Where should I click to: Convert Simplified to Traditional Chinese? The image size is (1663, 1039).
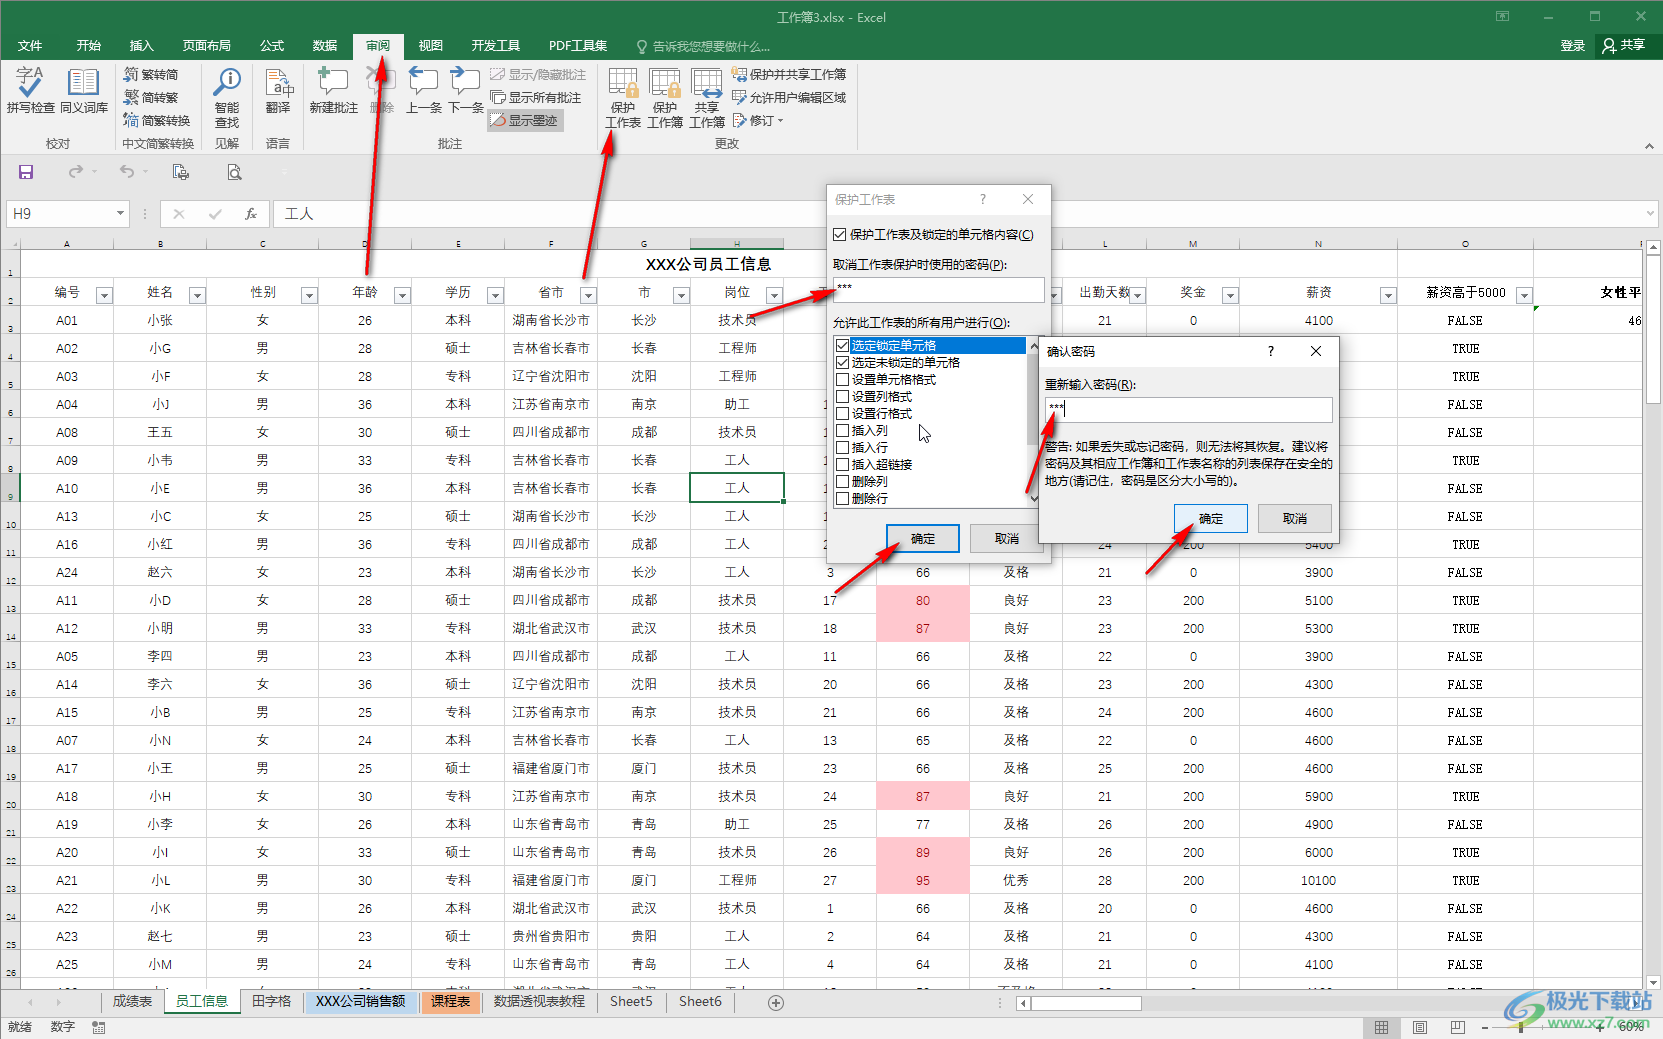[151, 98]
